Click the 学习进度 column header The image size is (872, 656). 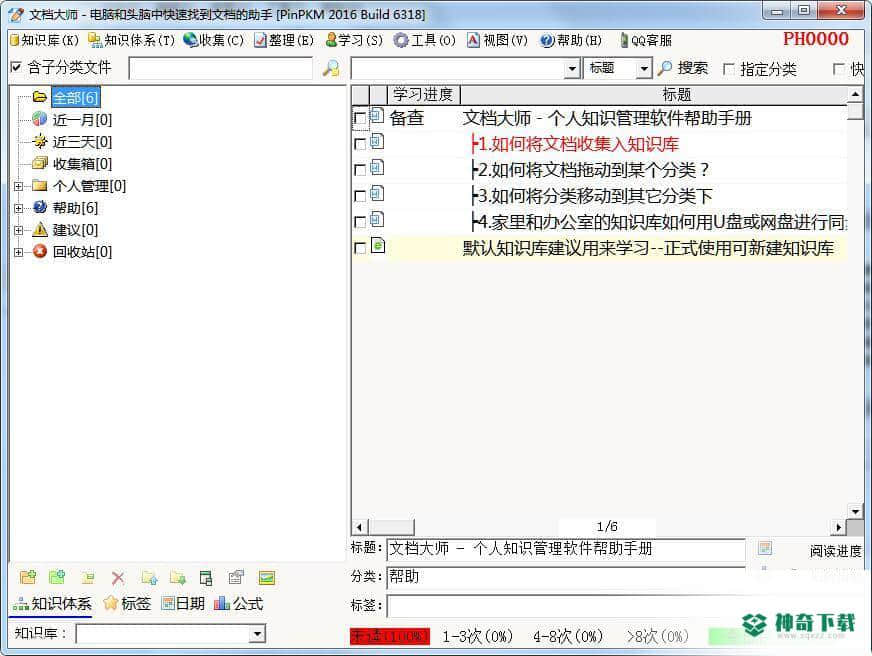pyautogui.click(x=423, y=95)
